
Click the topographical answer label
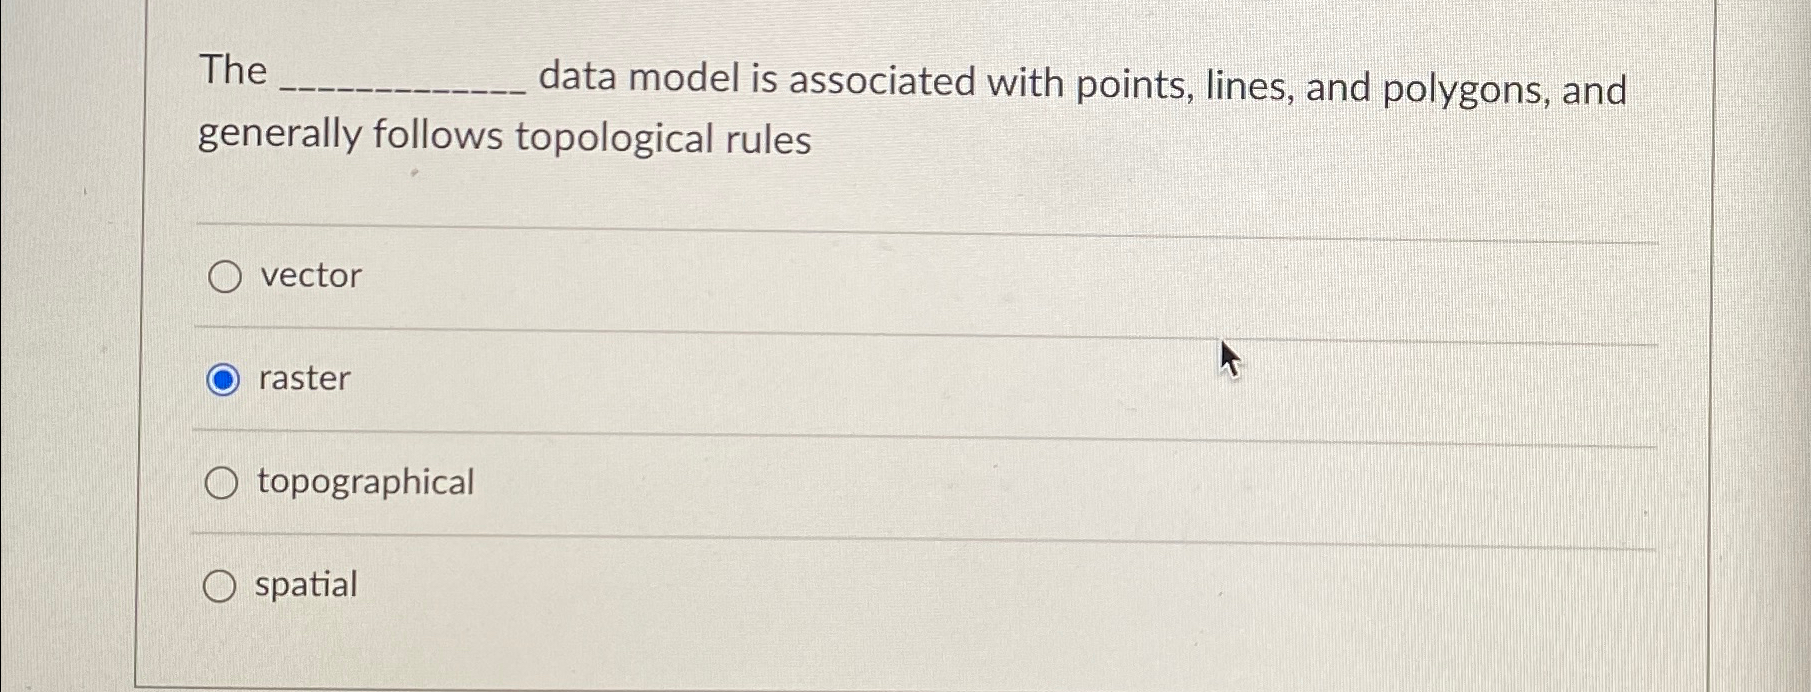pos(365,483)
